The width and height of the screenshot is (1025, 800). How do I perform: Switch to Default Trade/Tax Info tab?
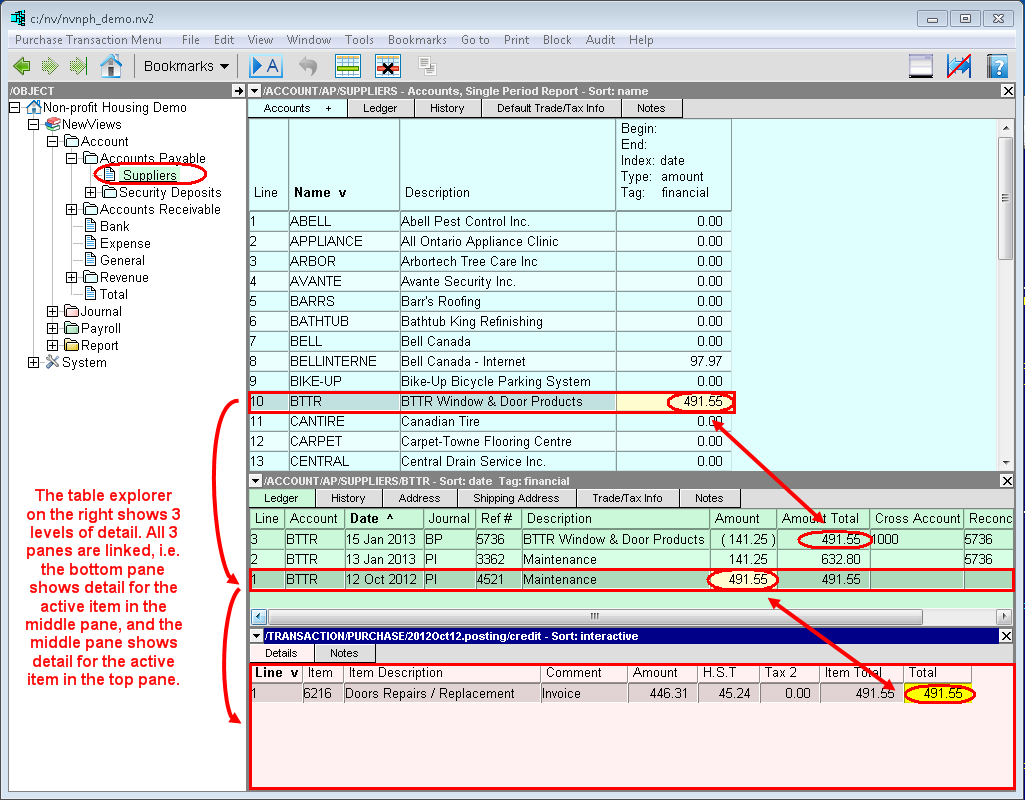tap(550, 108)
